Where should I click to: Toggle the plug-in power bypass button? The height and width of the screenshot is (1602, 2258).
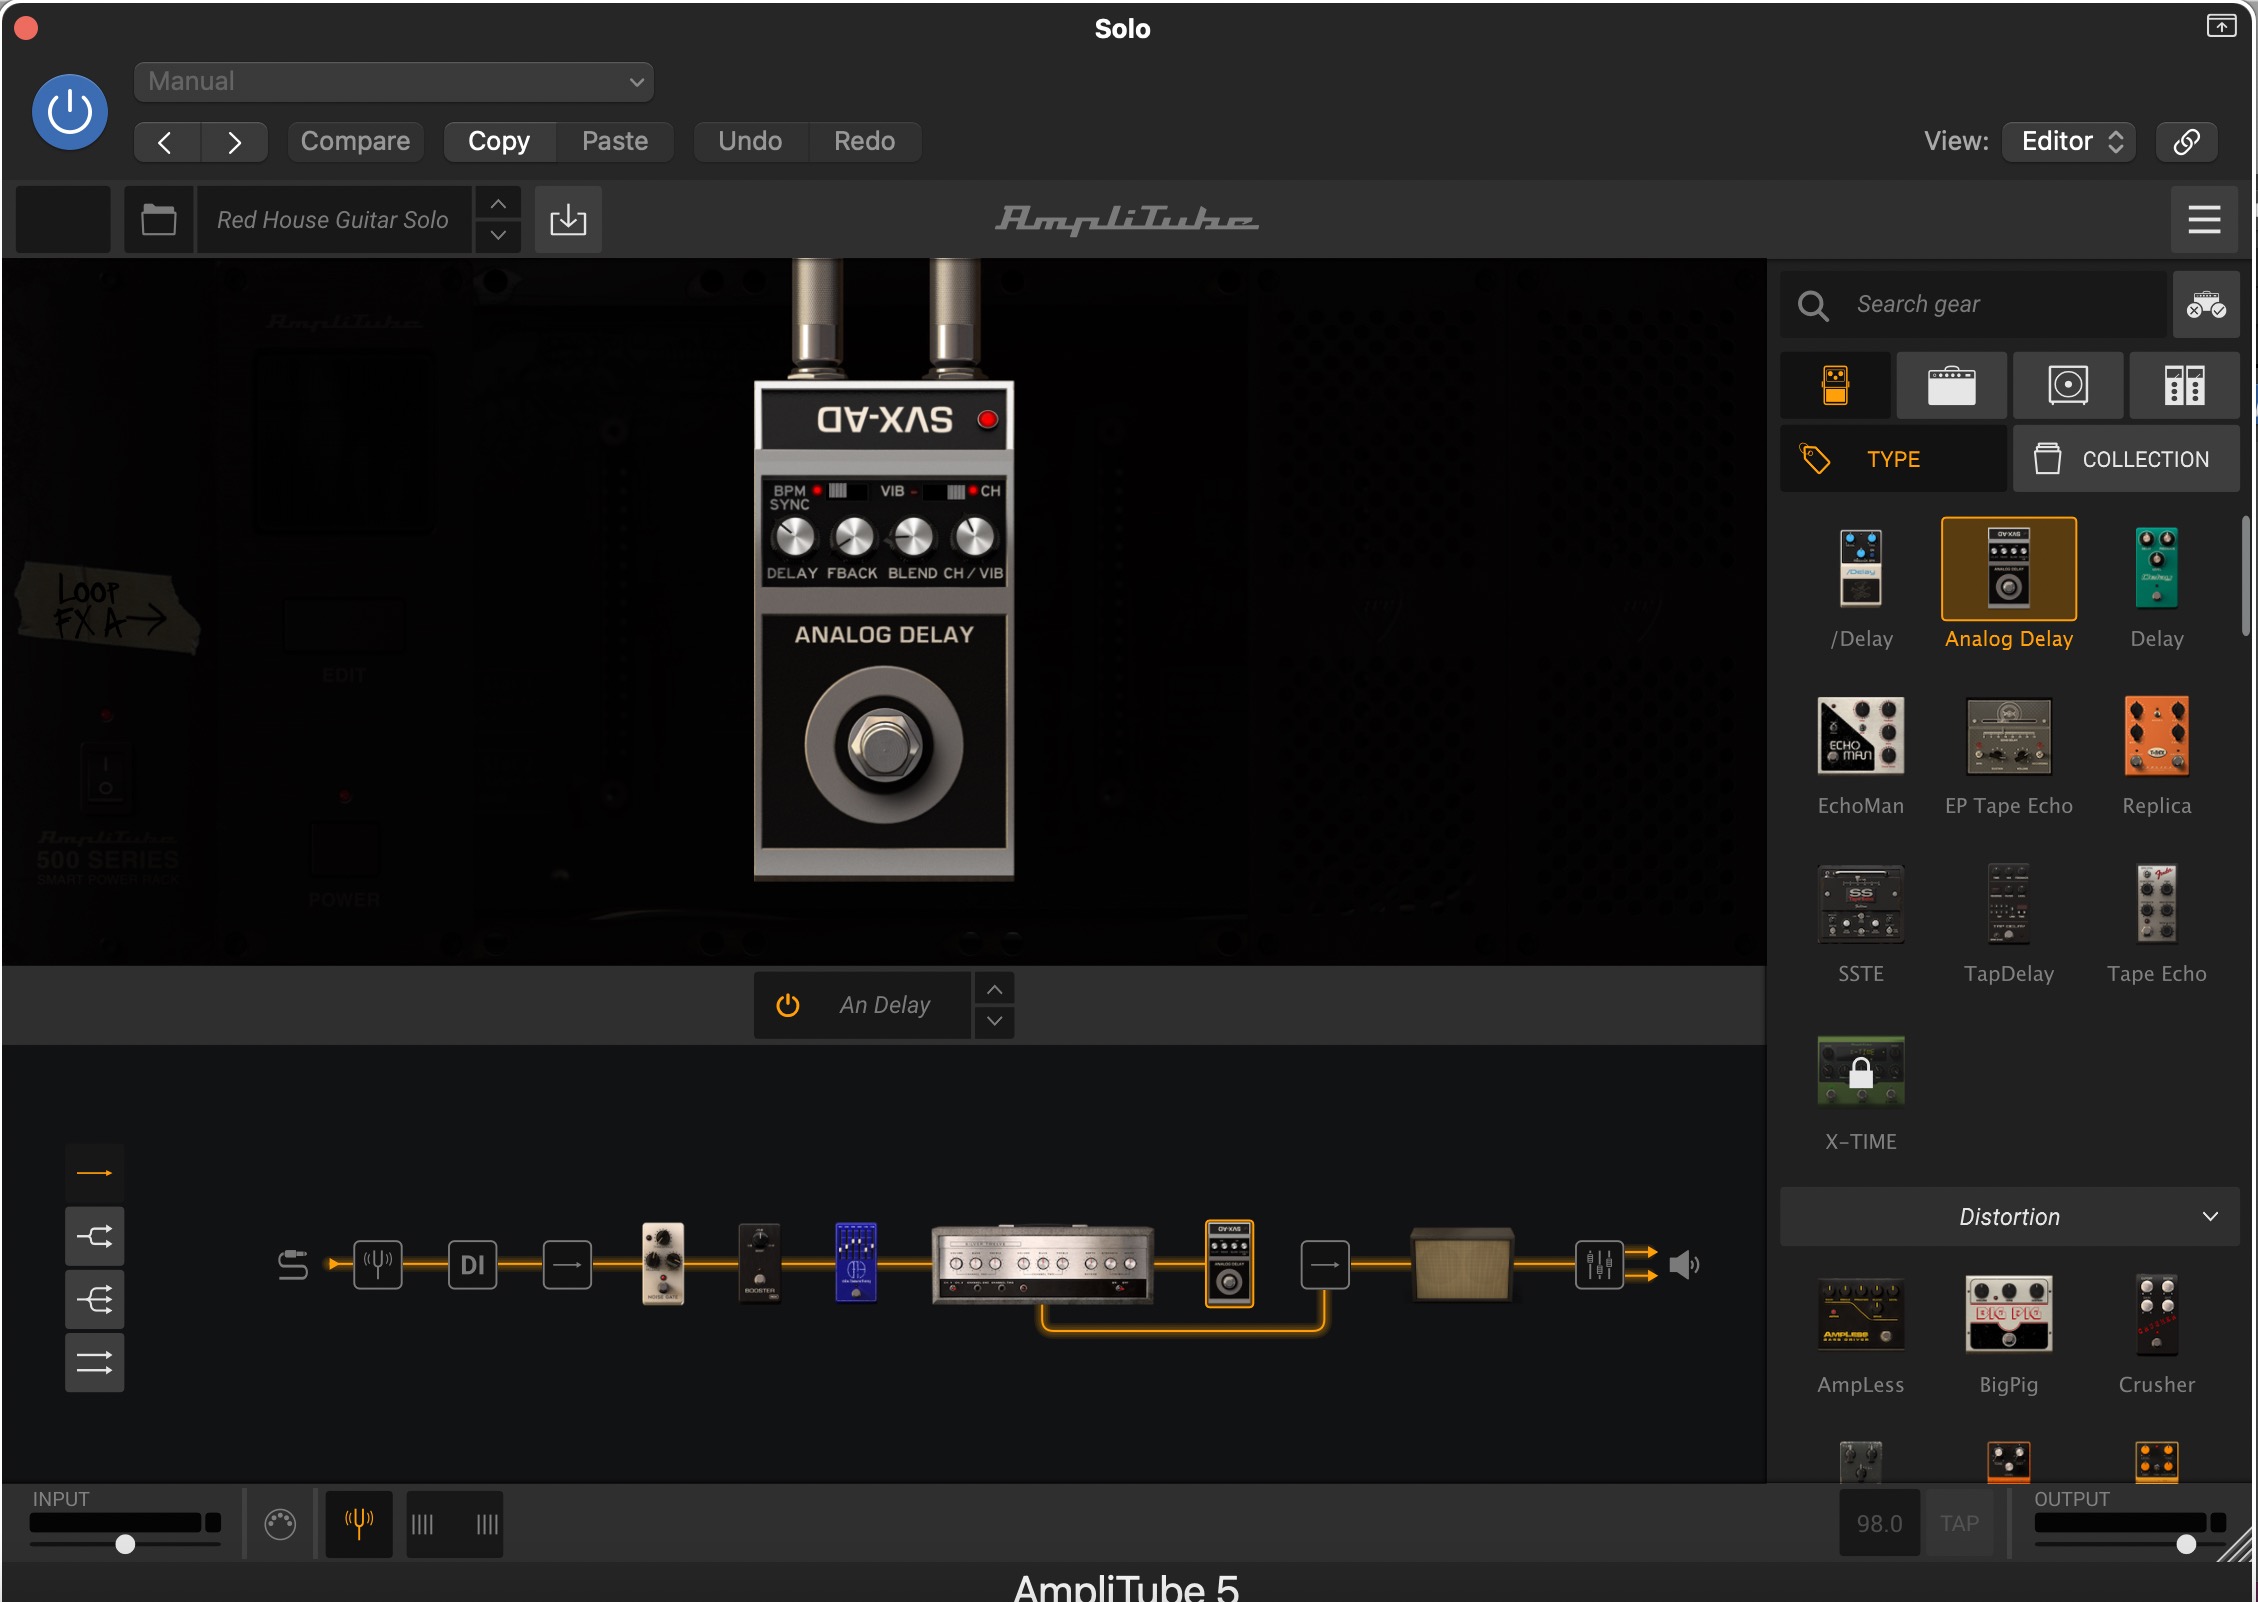pos(70,112)
